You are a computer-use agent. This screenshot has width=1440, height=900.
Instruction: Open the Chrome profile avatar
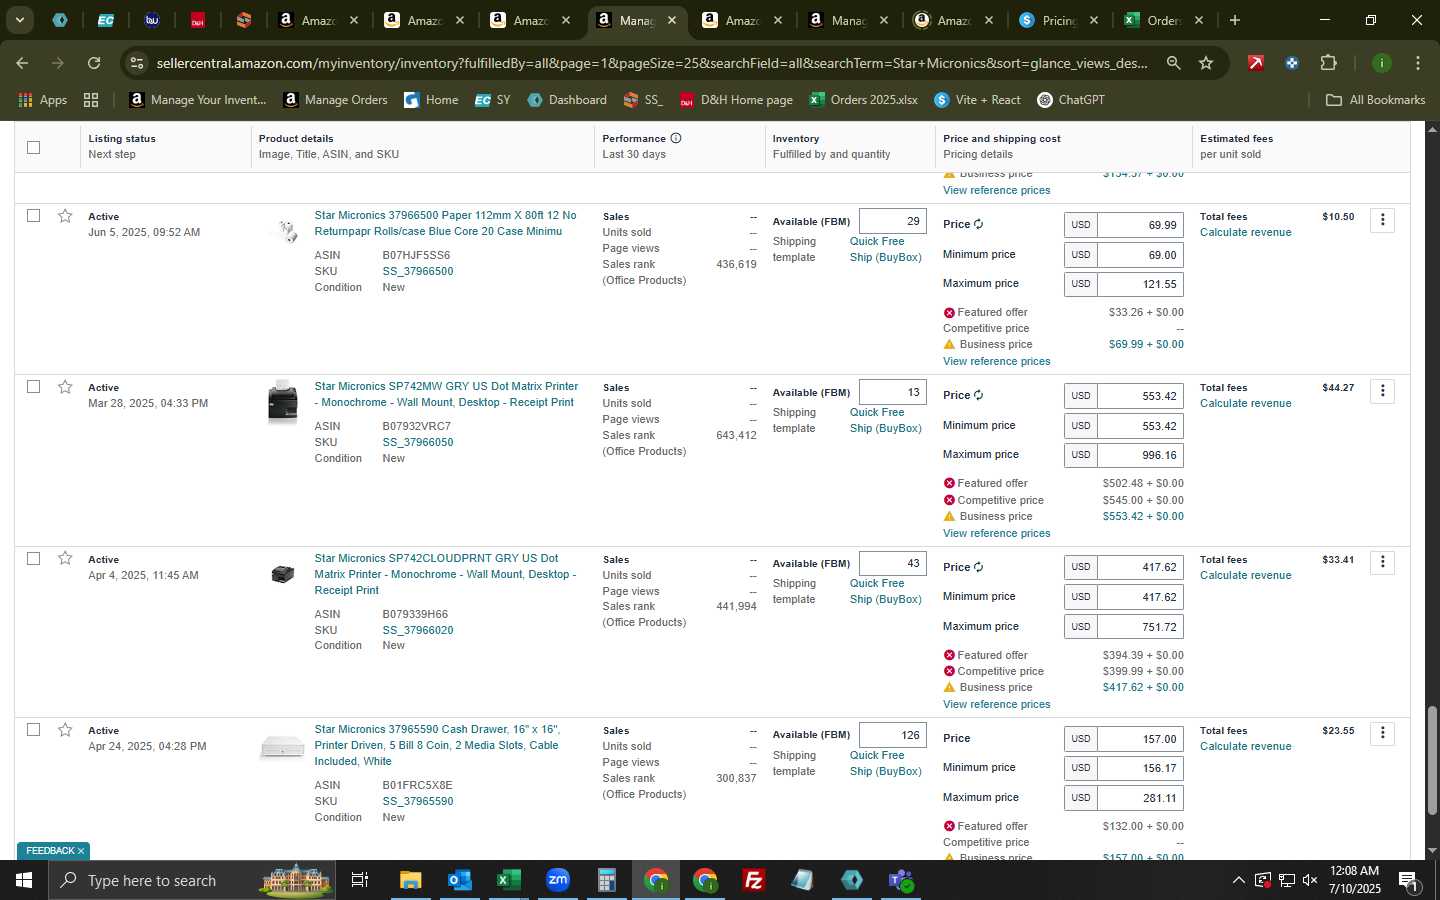point(1381,63)
